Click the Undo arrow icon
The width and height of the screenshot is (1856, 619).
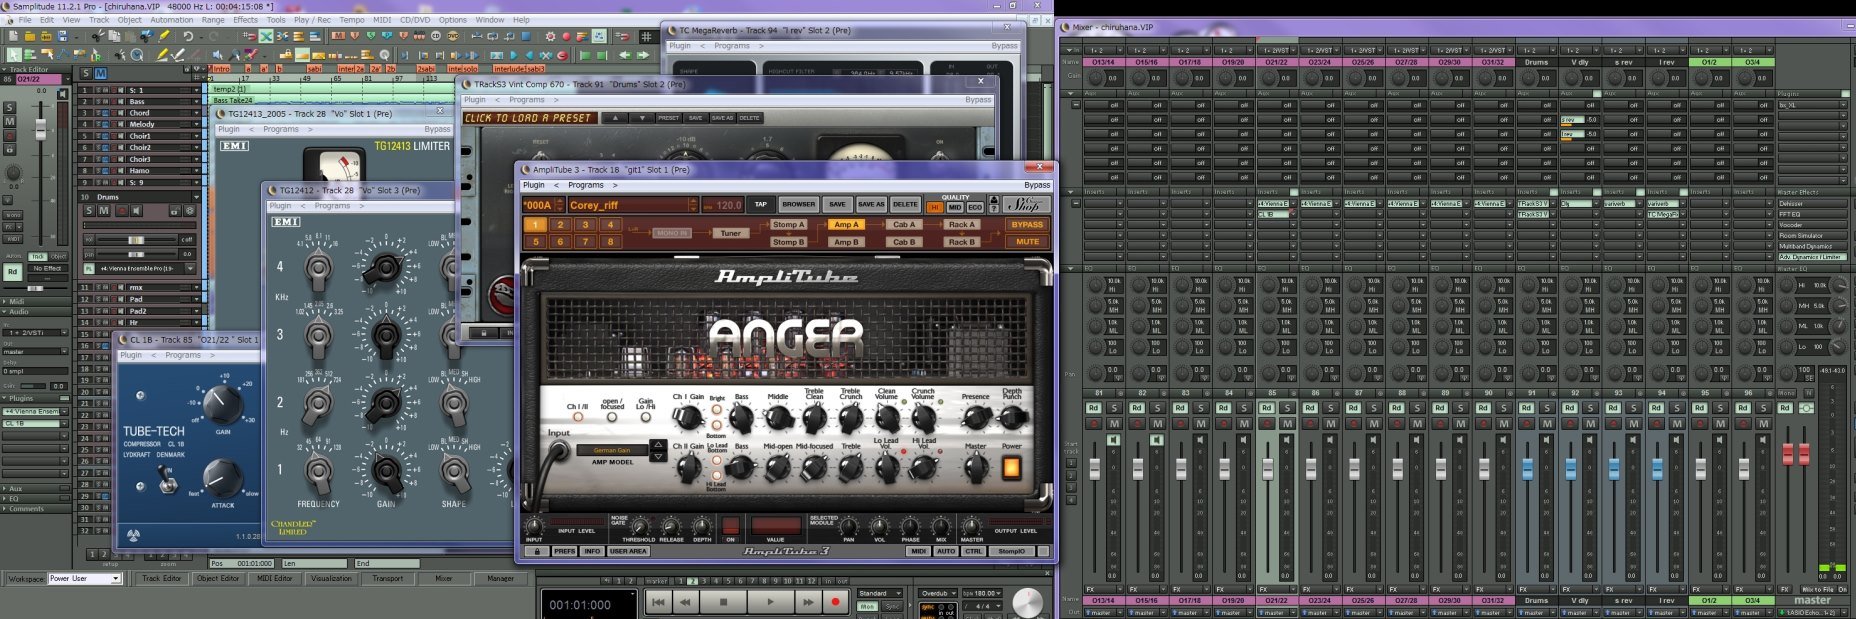188,36
